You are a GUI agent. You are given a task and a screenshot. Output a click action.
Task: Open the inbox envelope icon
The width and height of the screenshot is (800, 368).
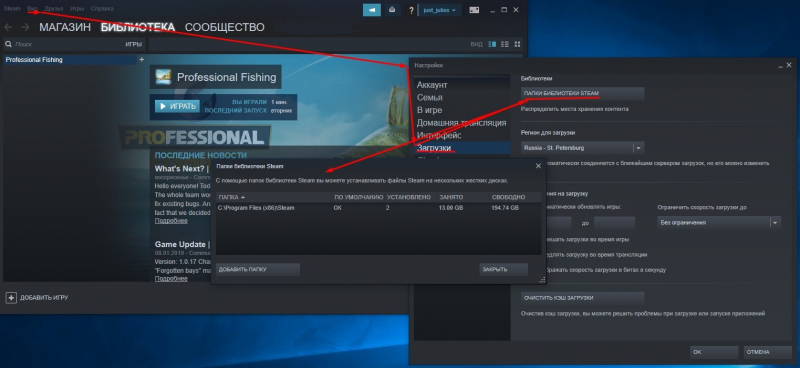click(392, 10)
